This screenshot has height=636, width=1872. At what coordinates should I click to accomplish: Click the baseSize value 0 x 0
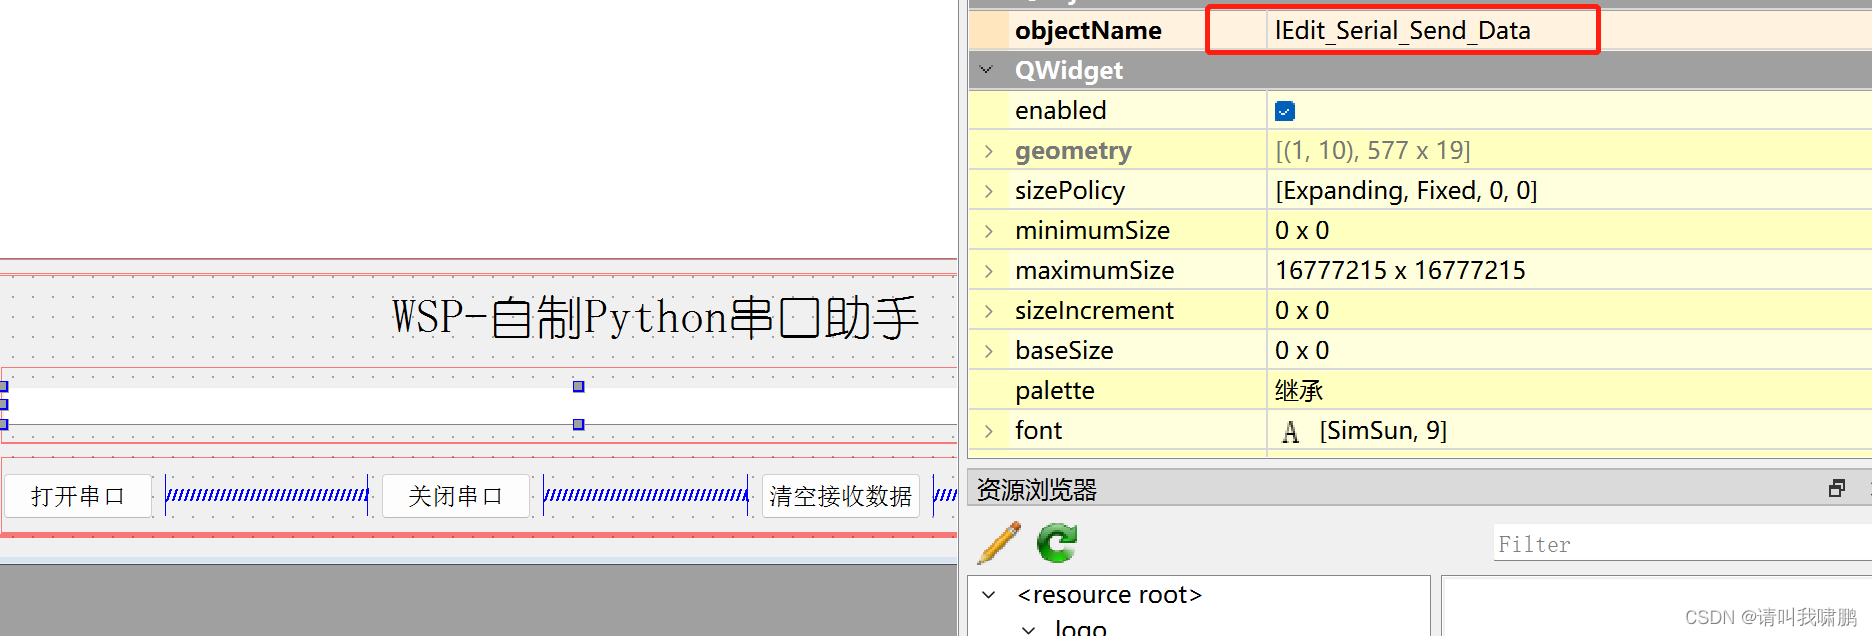[1302, 351]
